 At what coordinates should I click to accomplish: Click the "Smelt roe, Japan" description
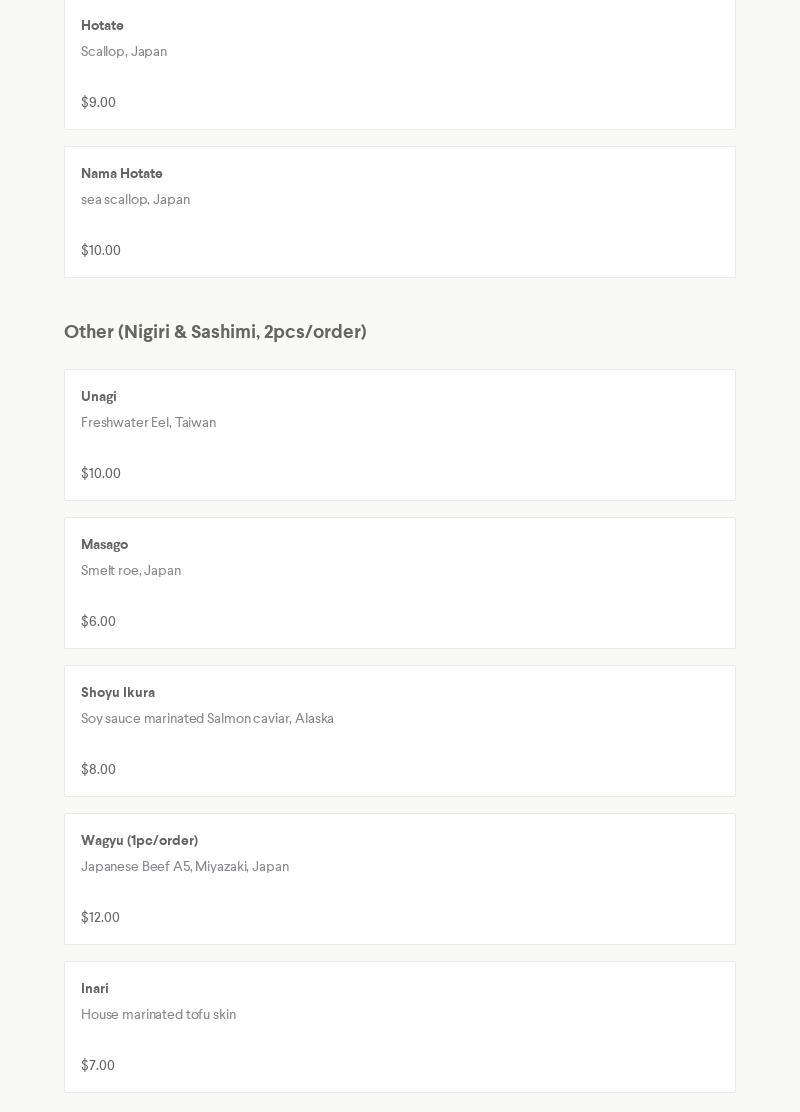pos(131,571)
